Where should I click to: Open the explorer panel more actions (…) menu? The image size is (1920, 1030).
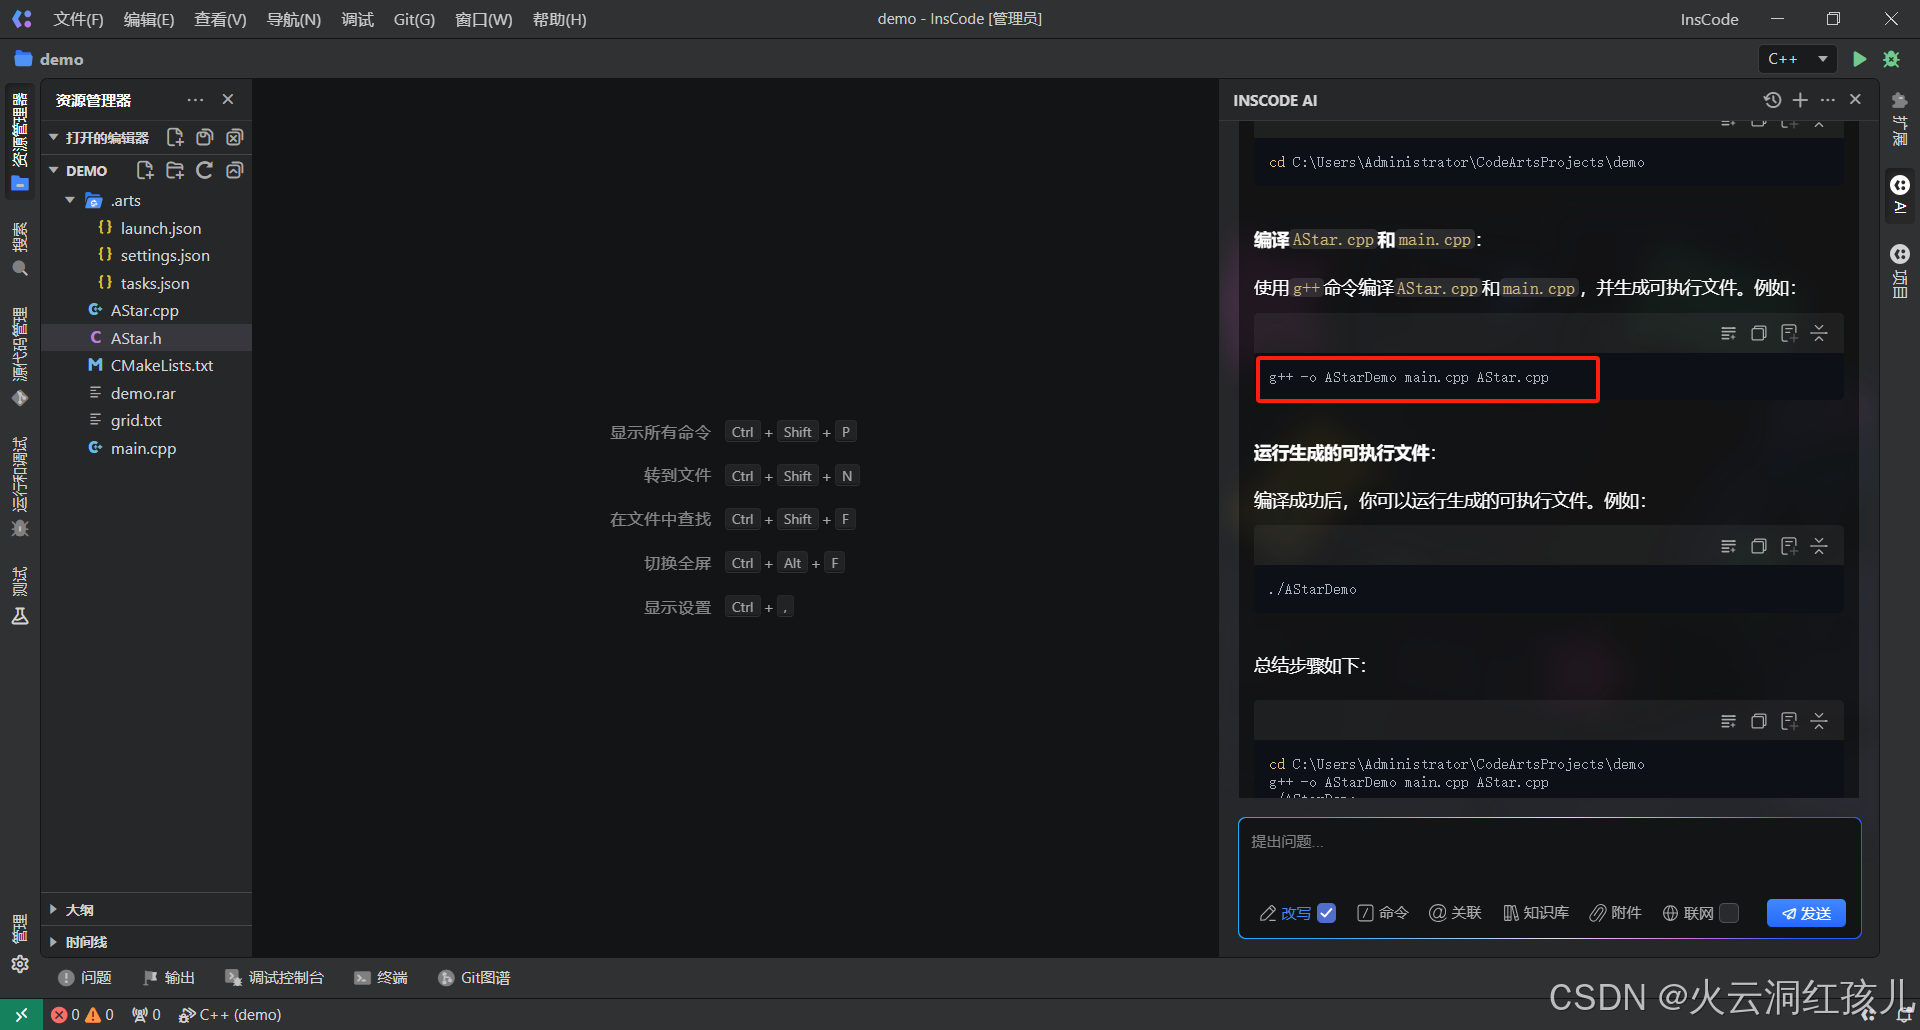click(x=195, y=100)
